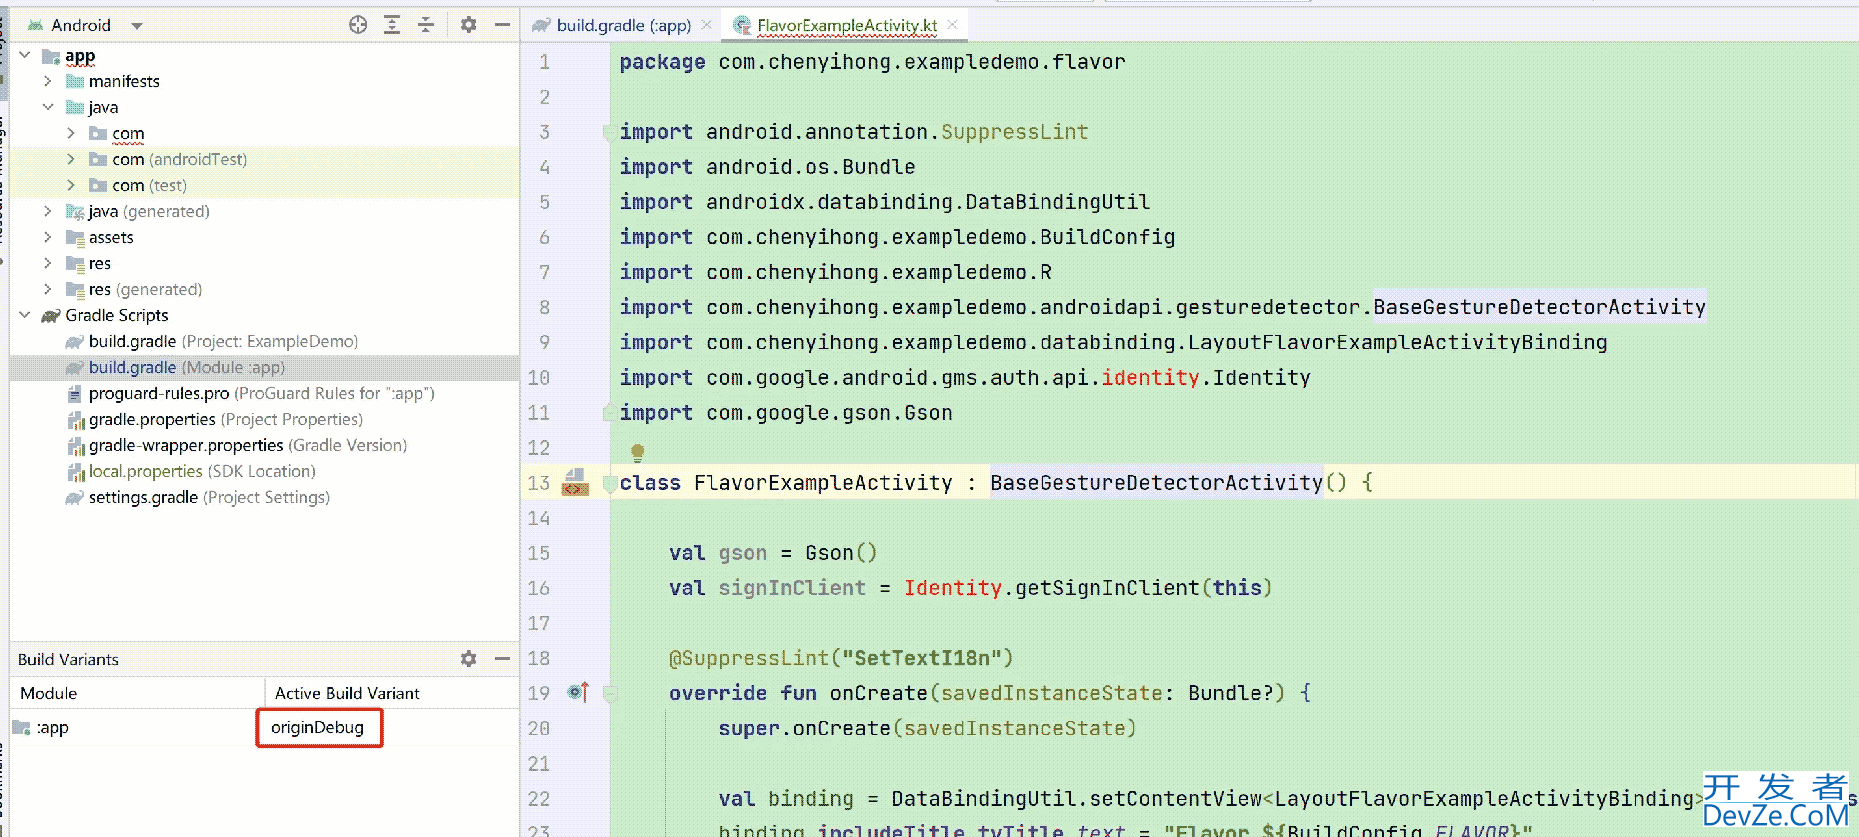
Task: Collapse the Gradle Scripts node
Action: click(25, 315)
